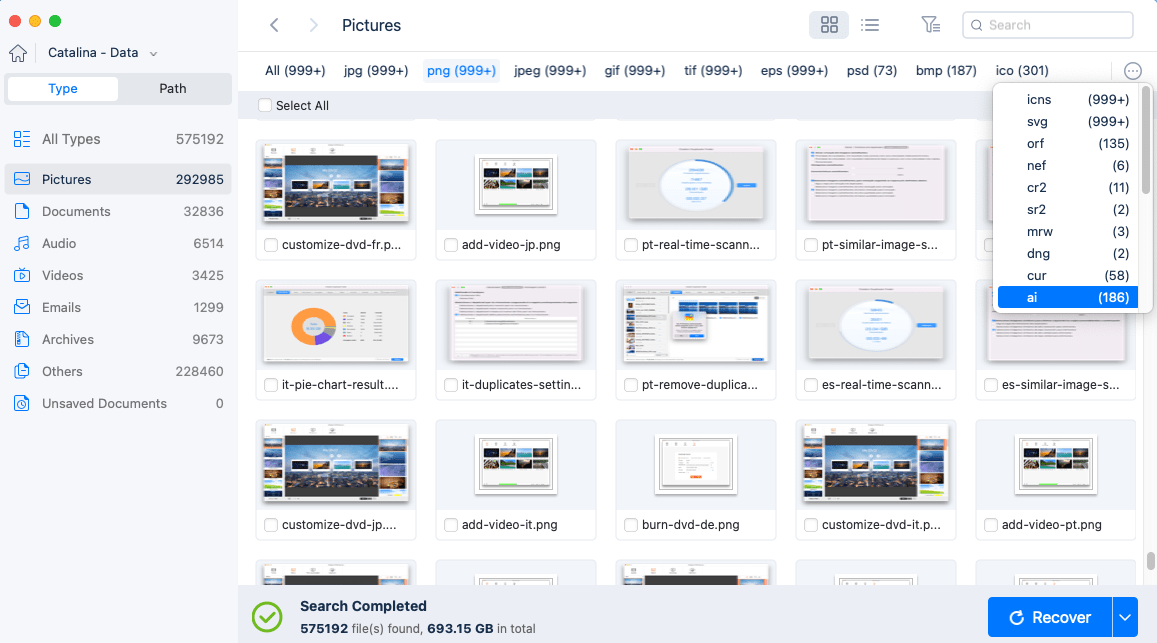Click the Archives category icon

[22, 339]
